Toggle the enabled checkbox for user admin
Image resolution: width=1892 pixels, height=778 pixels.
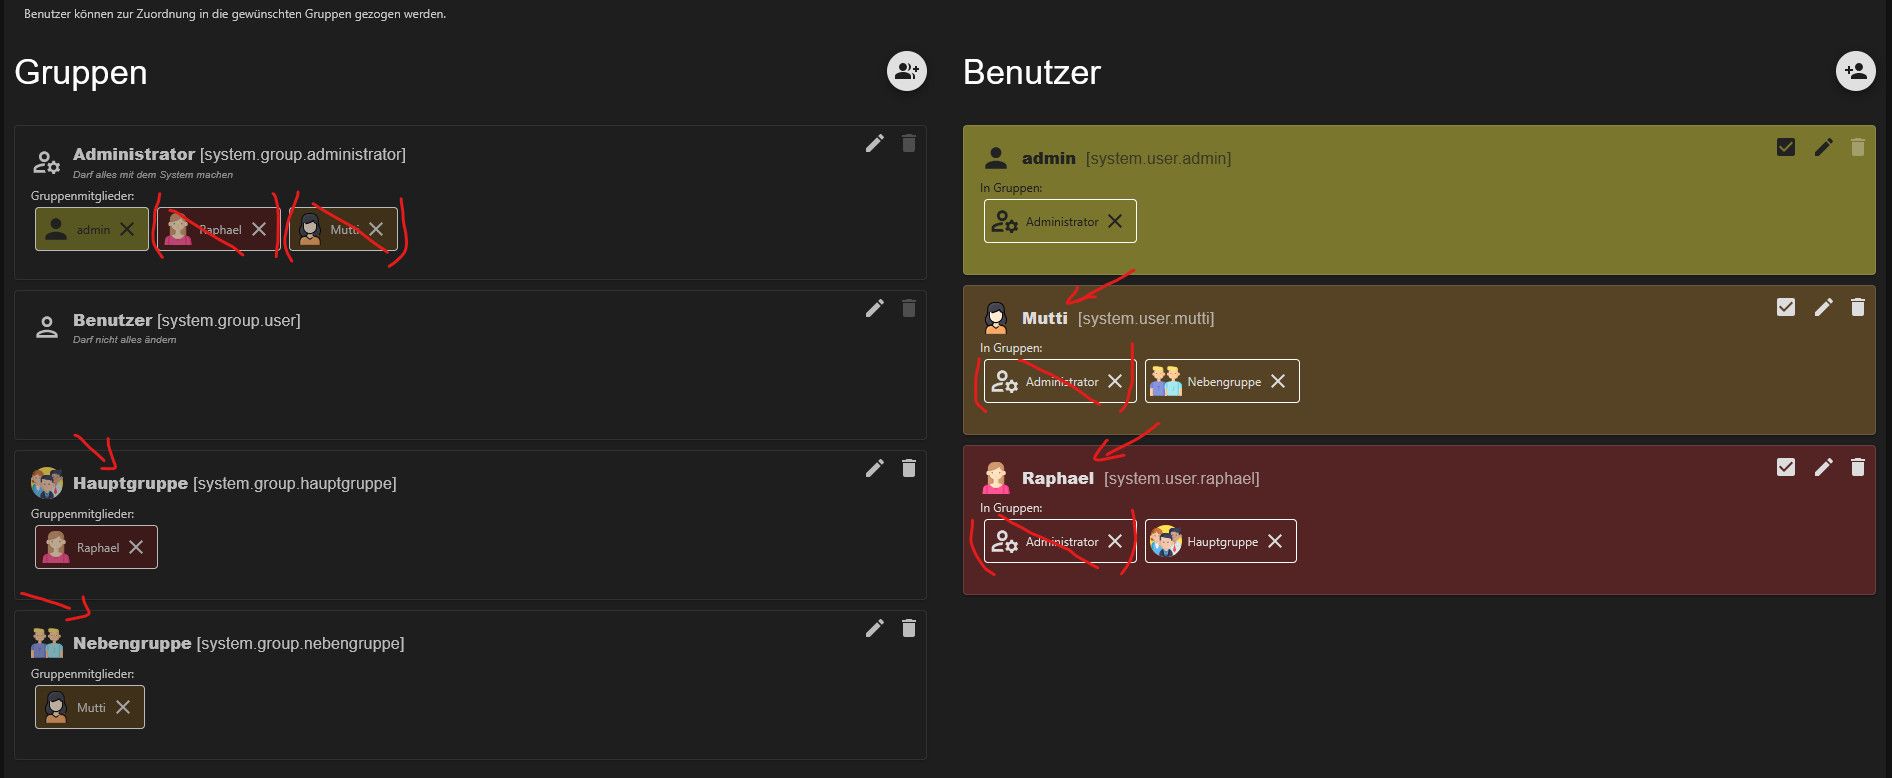click(1786, 147)
